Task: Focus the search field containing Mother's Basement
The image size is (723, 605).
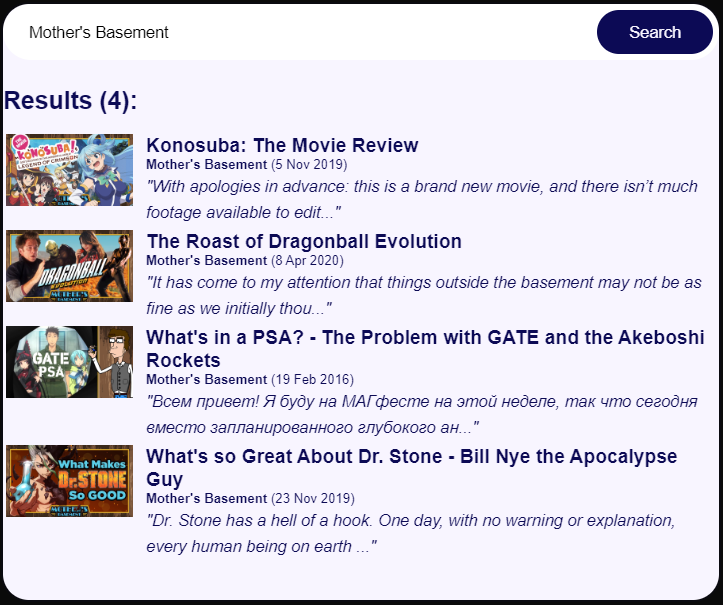Action: pos(300,32)
